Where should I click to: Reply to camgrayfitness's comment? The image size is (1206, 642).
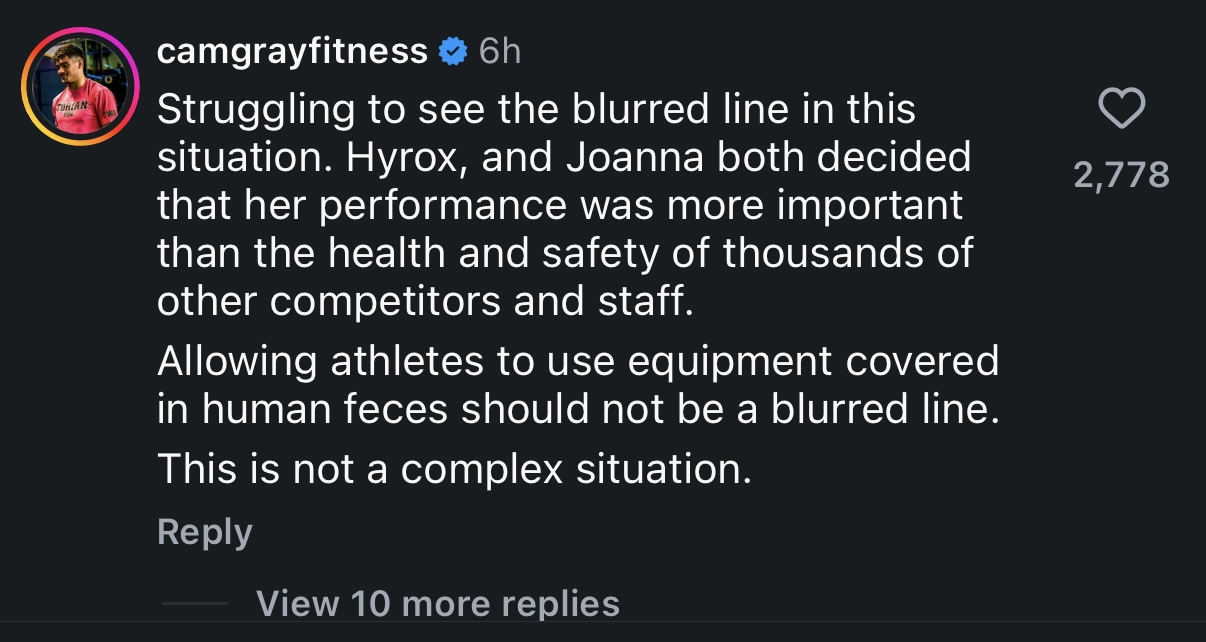pyautogui.click(x=205, y=532)
